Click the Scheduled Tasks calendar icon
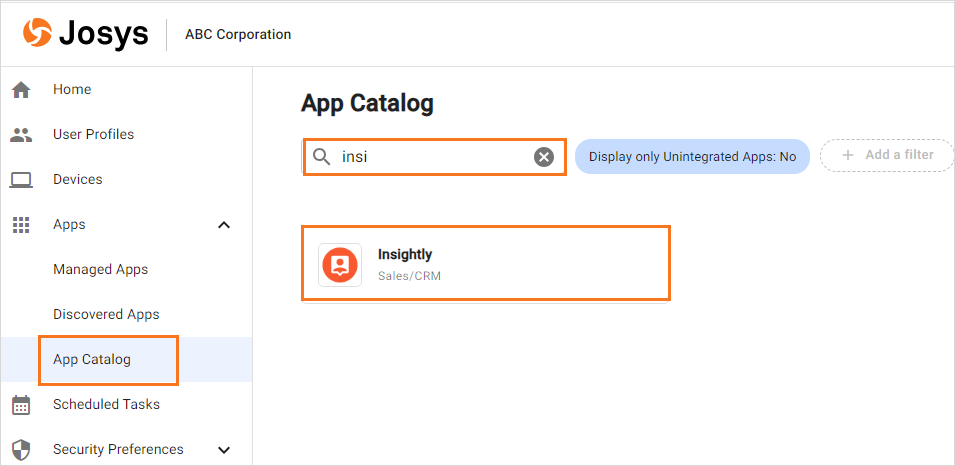The image size is (955, 466). [21, 404]
